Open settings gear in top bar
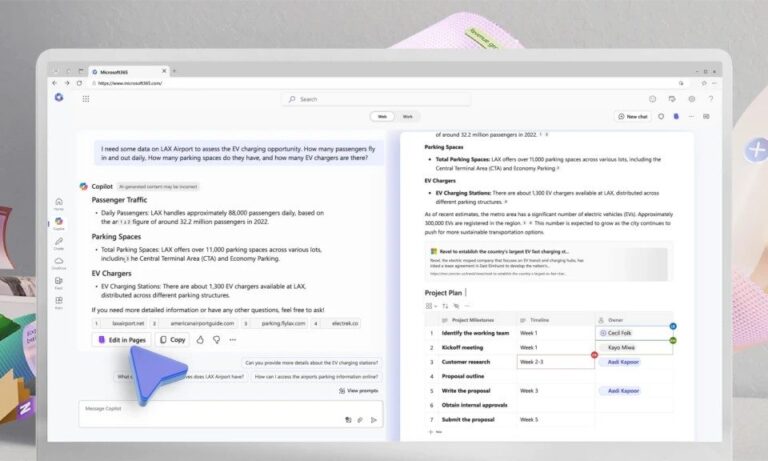Viewport: 768px width, 461px height. (x=692, y=99)
